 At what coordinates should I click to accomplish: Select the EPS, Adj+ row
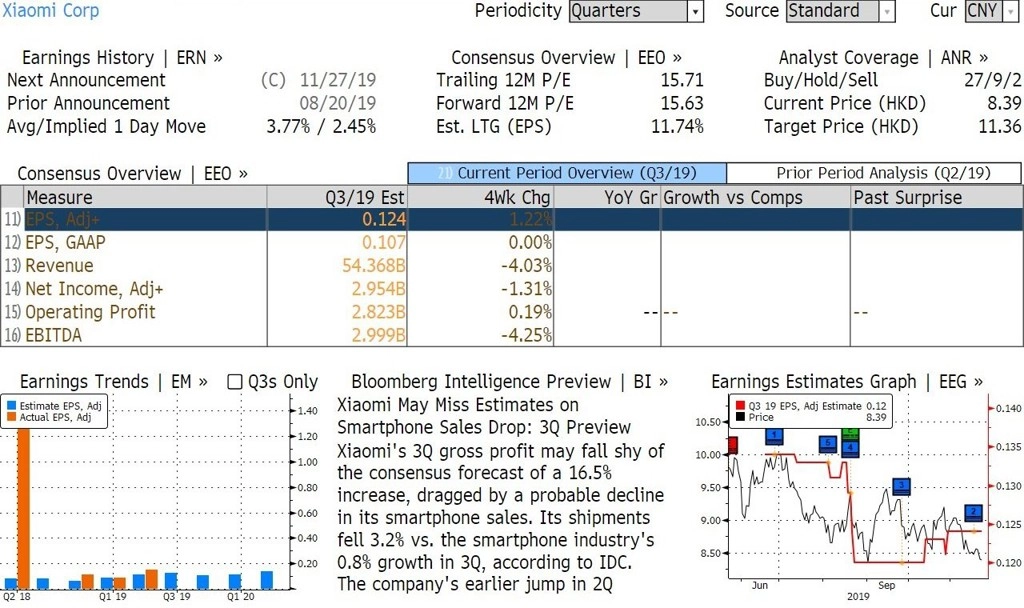coord(512,219)
